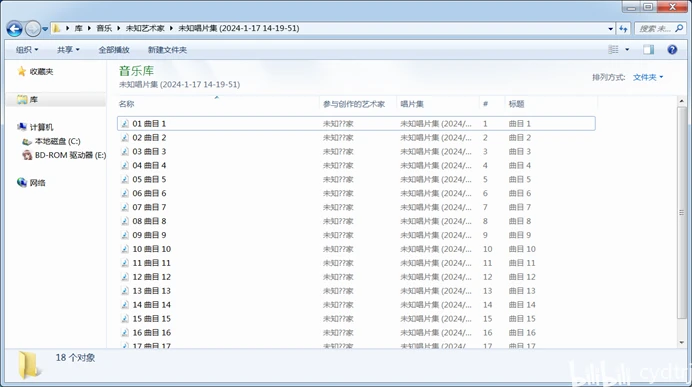This screenshot has height=387, width=692.
Task: Click music file icon of 04 曲目 4
Action: (125, 165)
